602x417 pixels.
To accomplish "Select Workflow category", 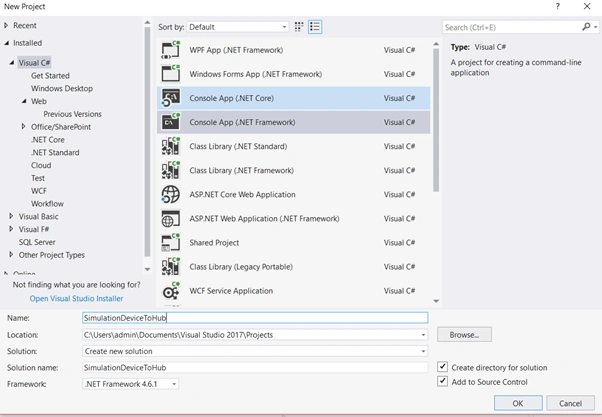I will pos(47,204).
